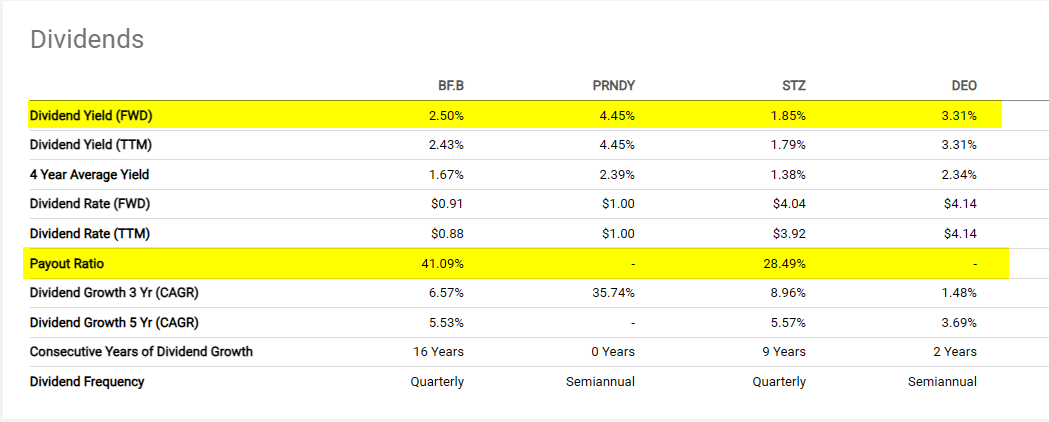Click the Dividend Yield (TTM) row label
This screenshot has height=422, width=1049.
91,145
